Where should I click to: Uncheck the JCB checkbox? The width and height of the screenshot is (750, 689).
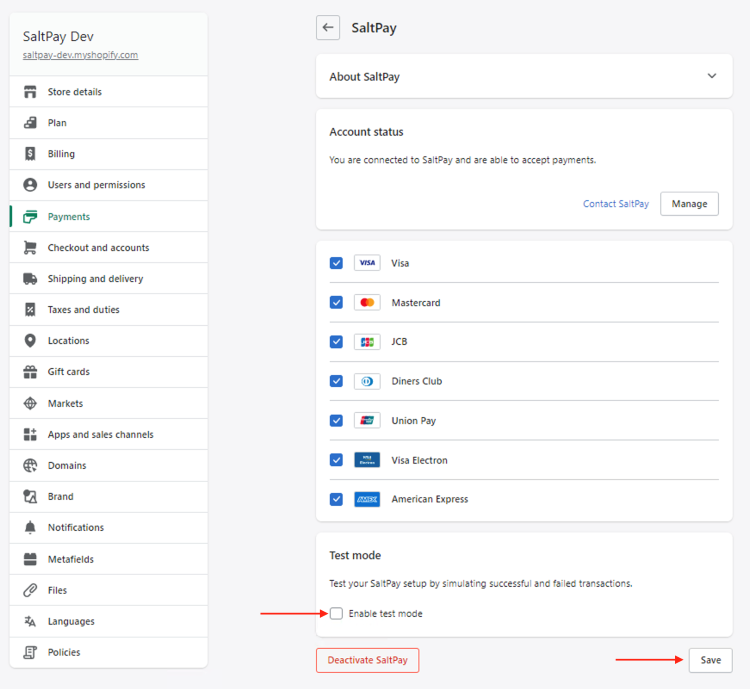pos(336,342)
